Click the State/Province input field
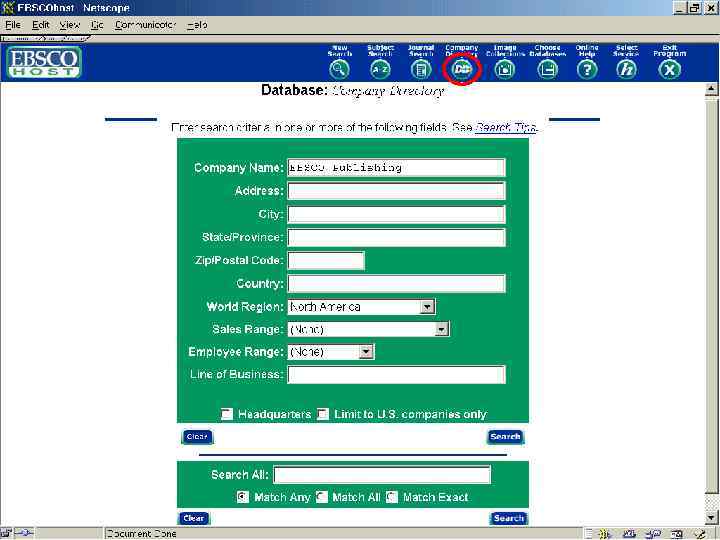Viewport: 720px width, 540px height. coord(396,237)
